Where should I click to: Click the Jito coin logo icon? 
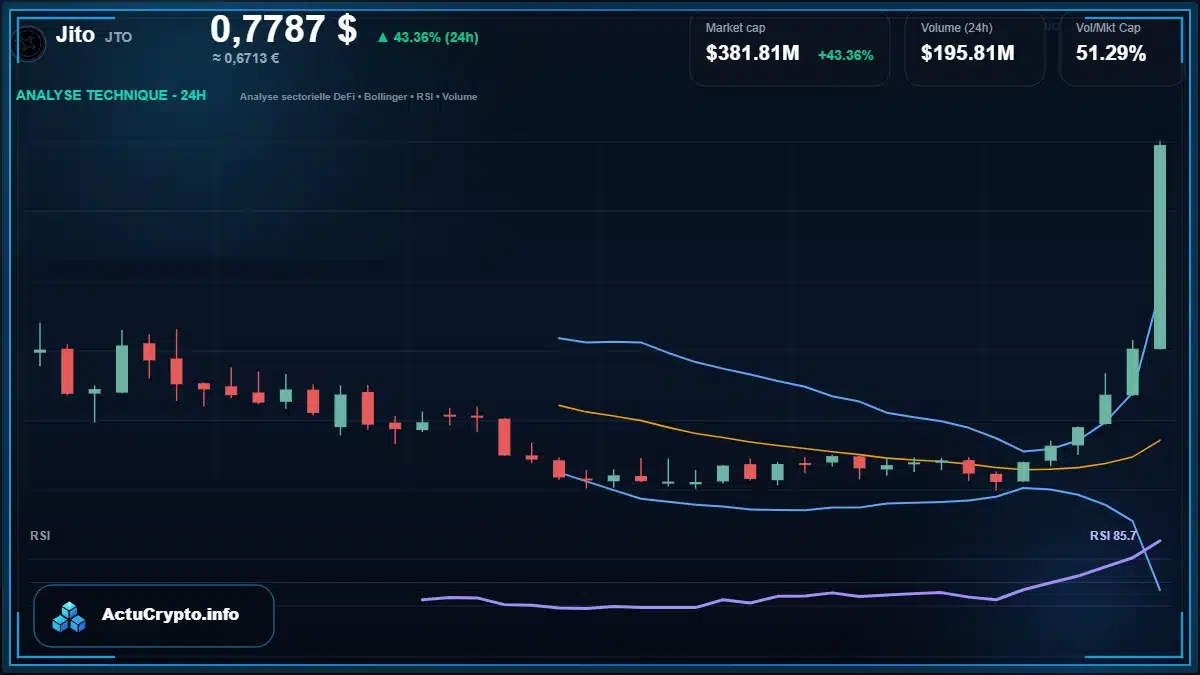click(x=28, y=42)
